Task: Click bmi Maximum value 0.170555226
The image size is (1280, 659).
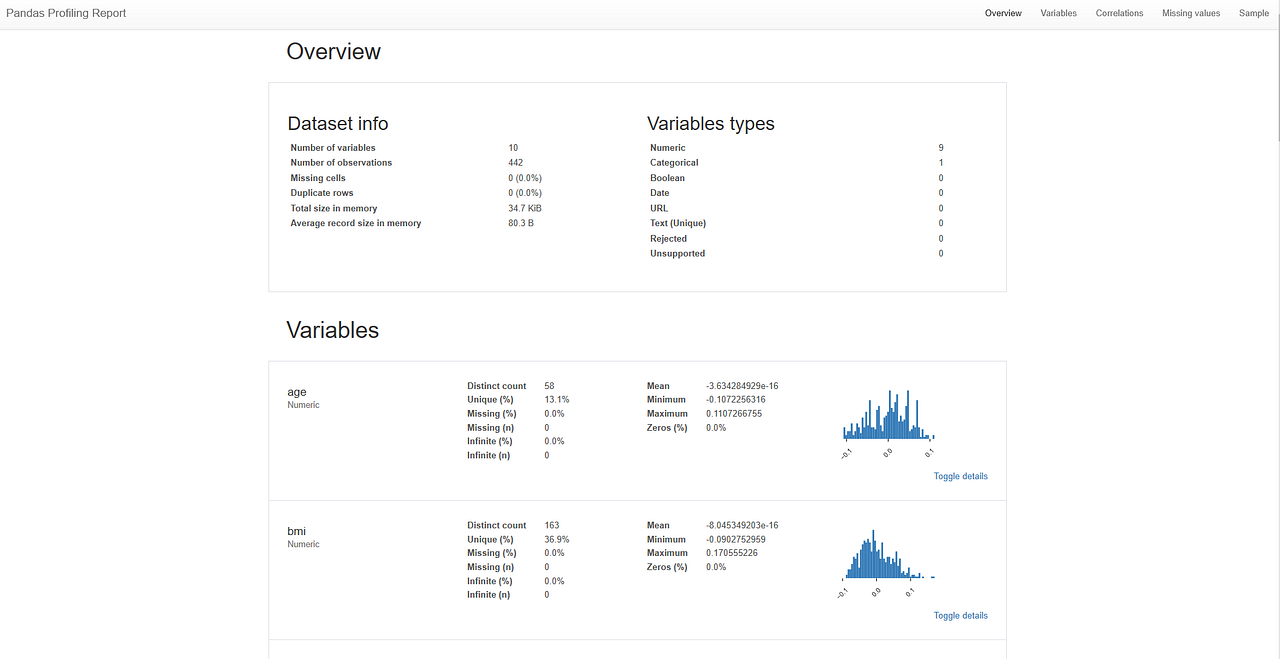Action: [732, 553]
